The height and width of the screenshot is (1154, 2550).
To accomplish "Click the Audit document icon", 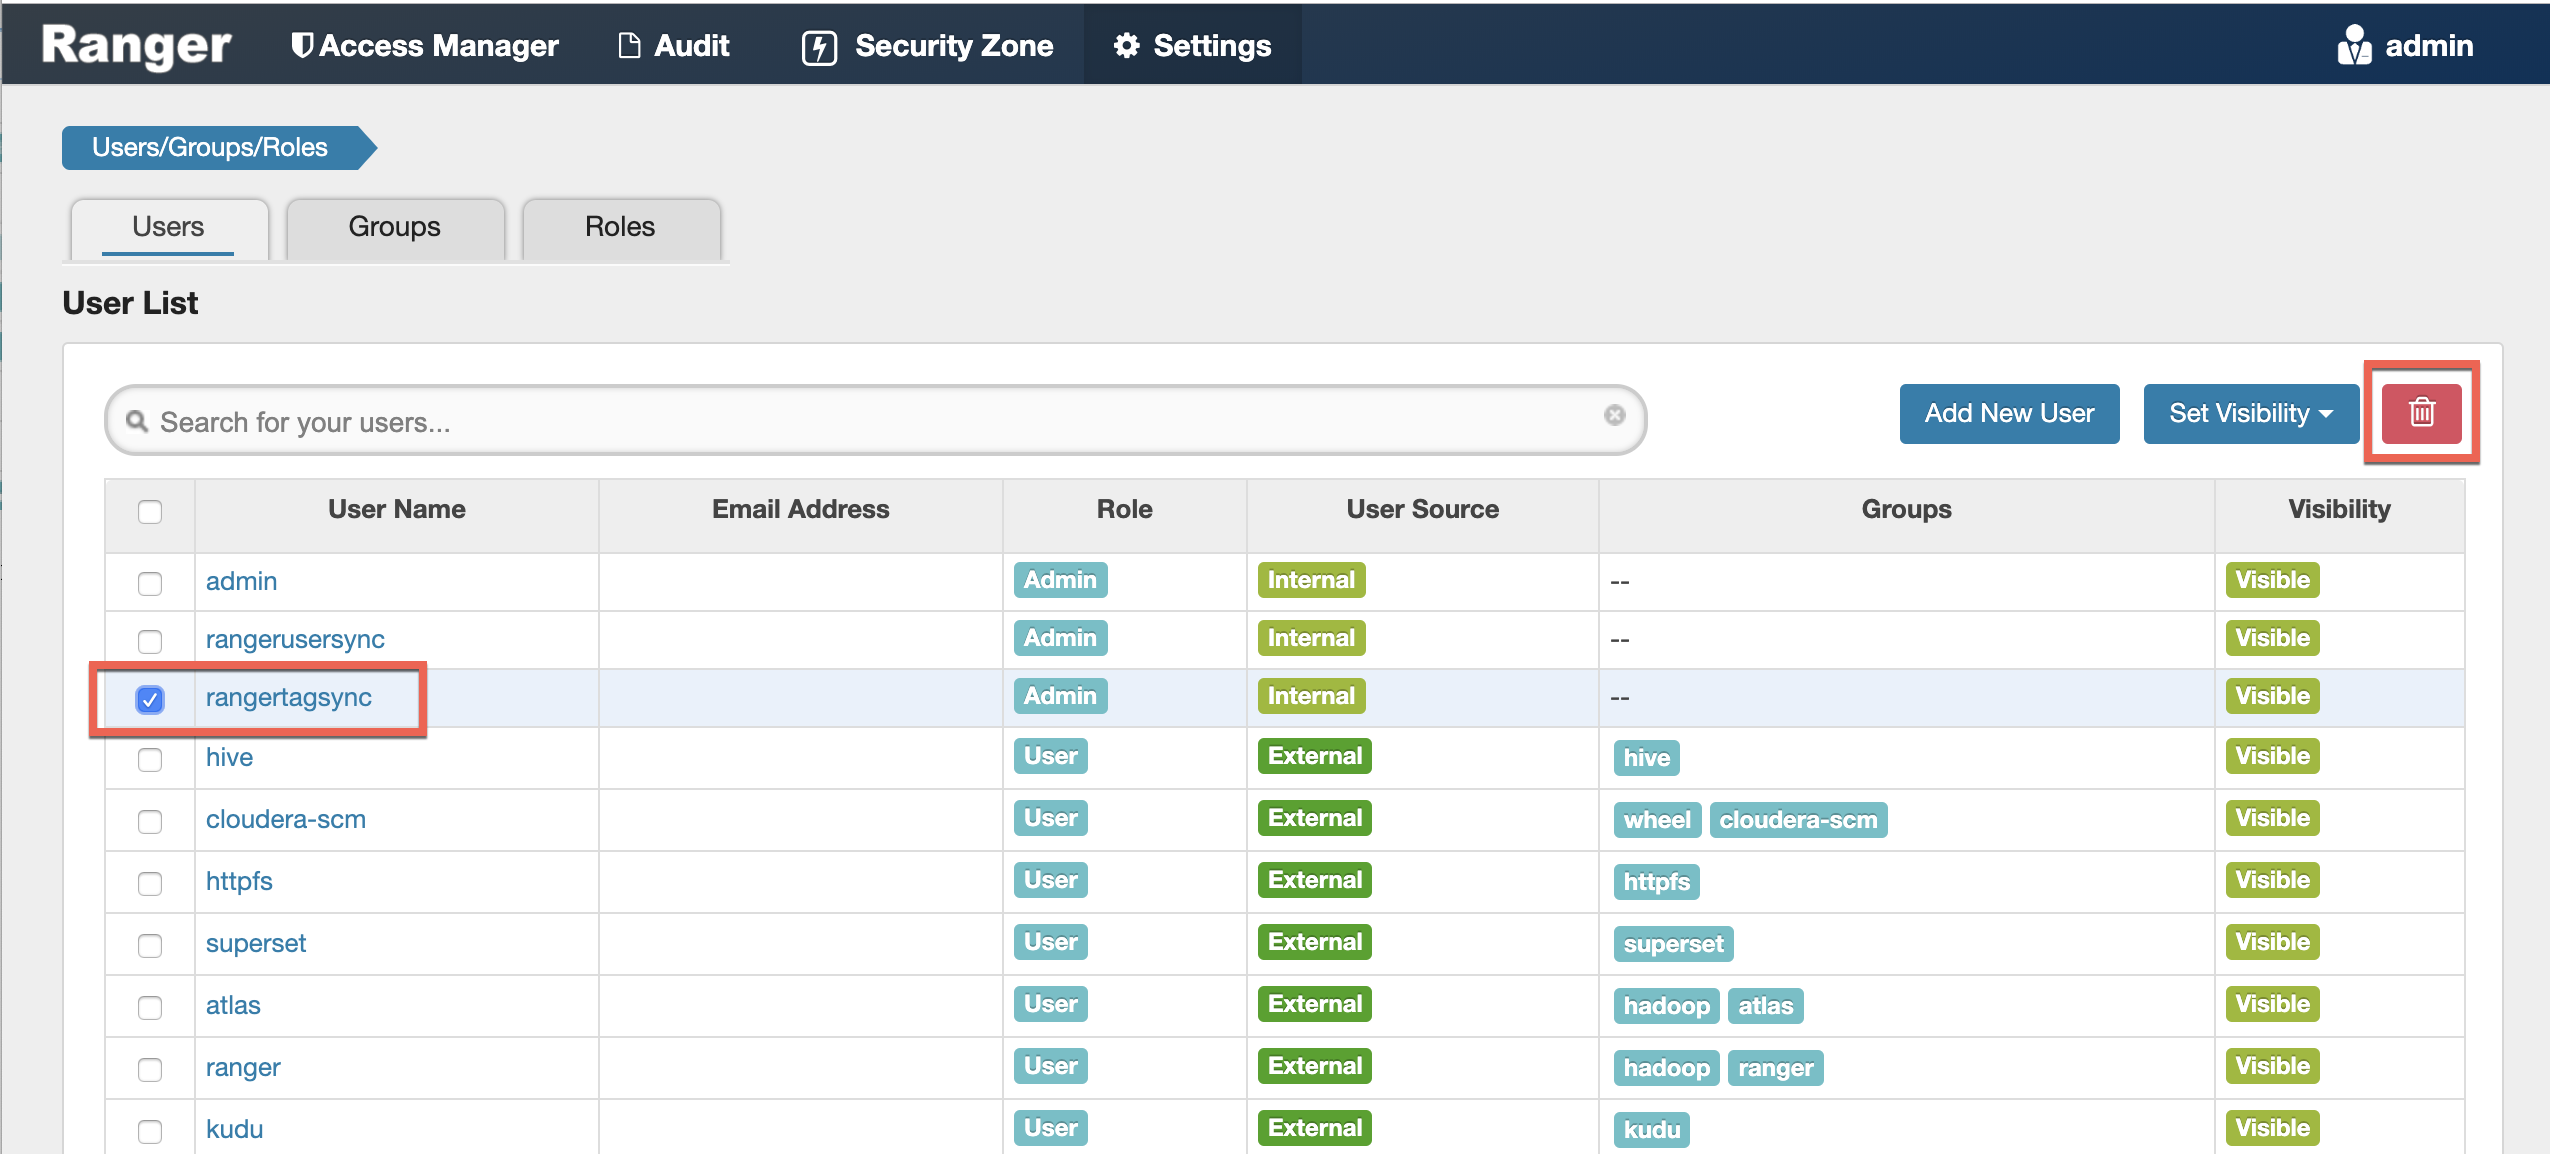I will [629, 46].
